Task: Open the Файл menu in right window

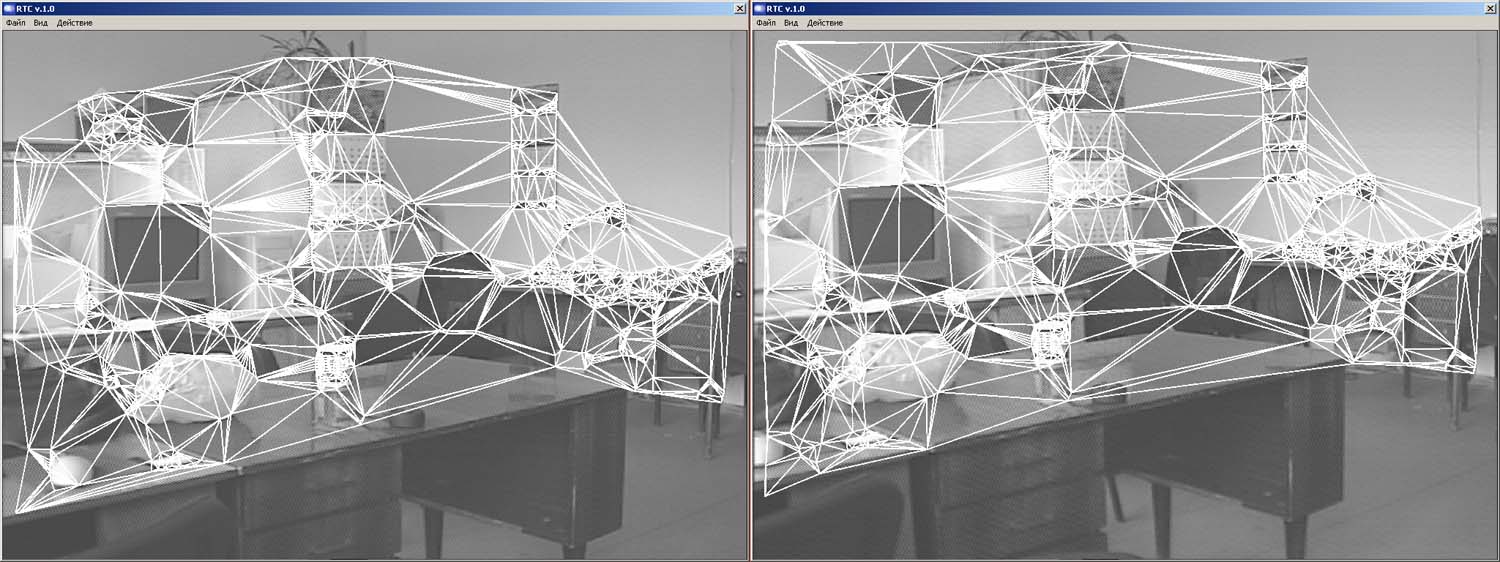Action: (x=766, y=23)
